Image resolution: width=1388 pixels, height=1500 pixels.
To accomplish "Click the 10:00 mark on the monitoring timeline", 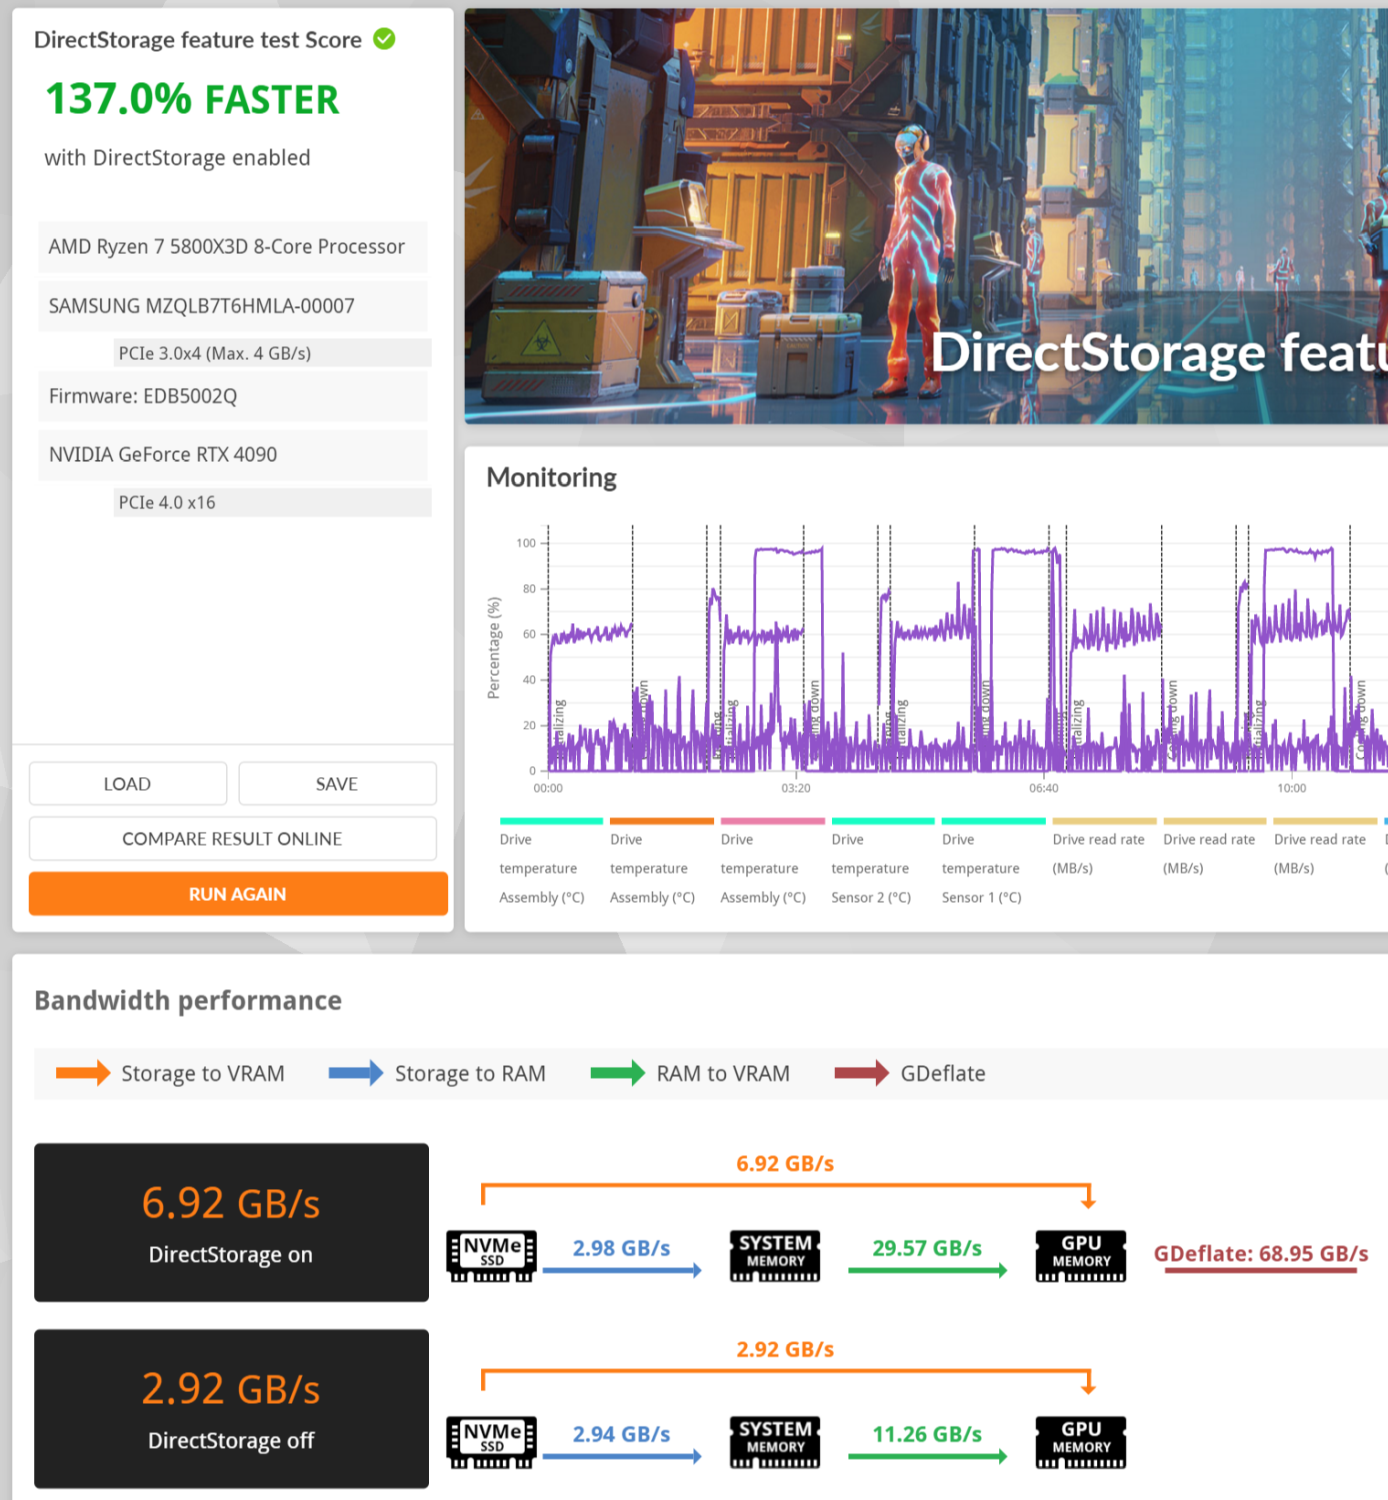I will (1292, 788).
